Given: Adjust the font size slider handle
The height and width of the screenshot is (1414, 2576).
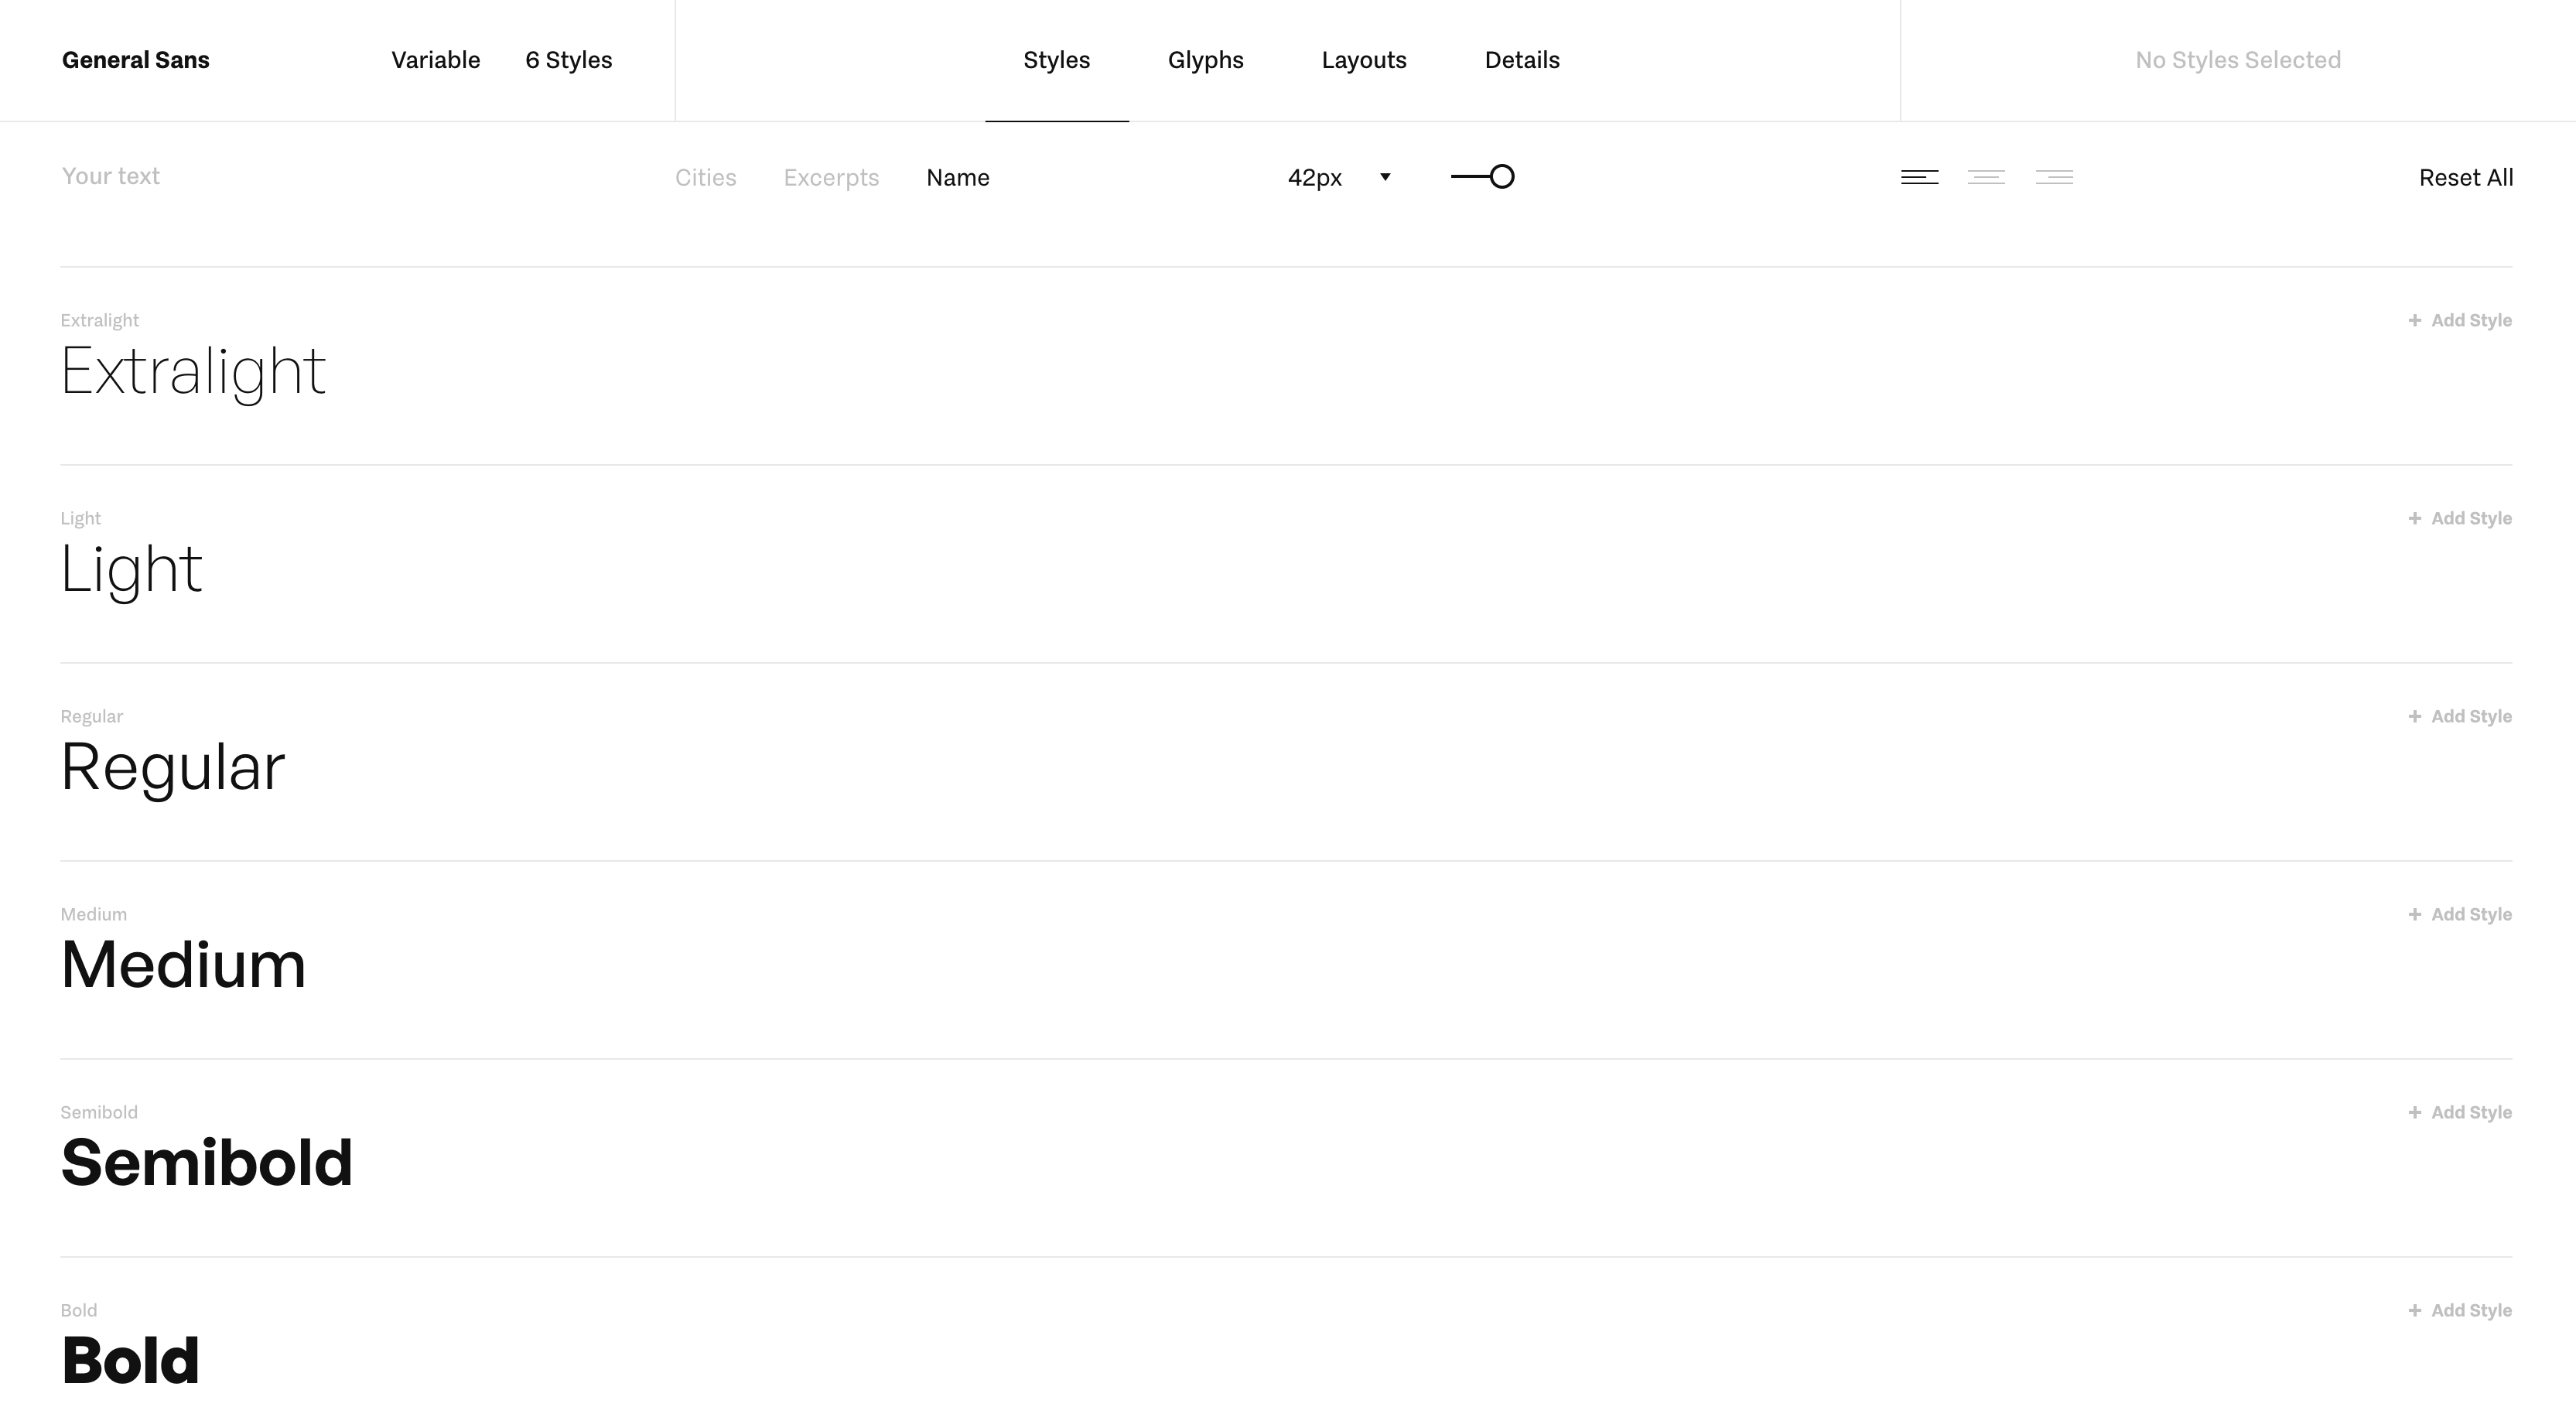Looking at the screenshot, I should click(1501, 177).
